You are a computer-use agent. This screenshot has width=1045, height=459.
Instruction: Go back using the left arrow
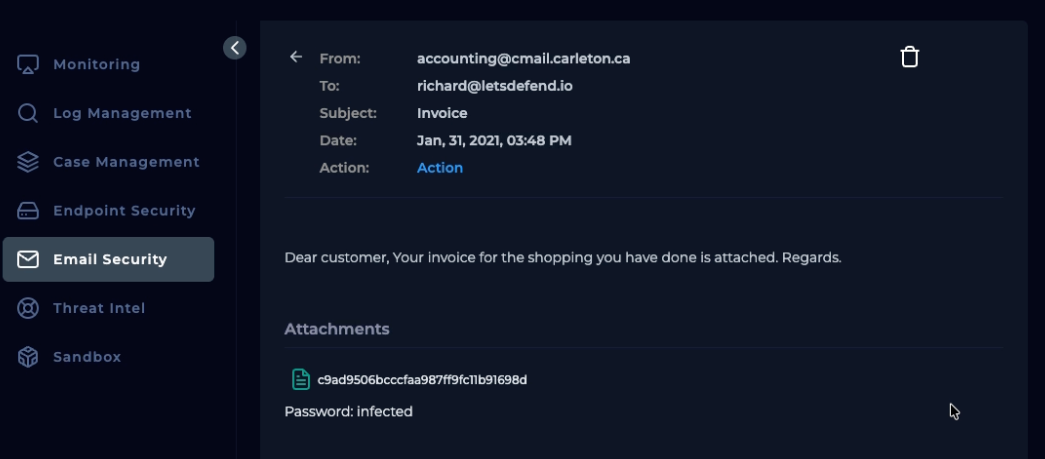296,57
